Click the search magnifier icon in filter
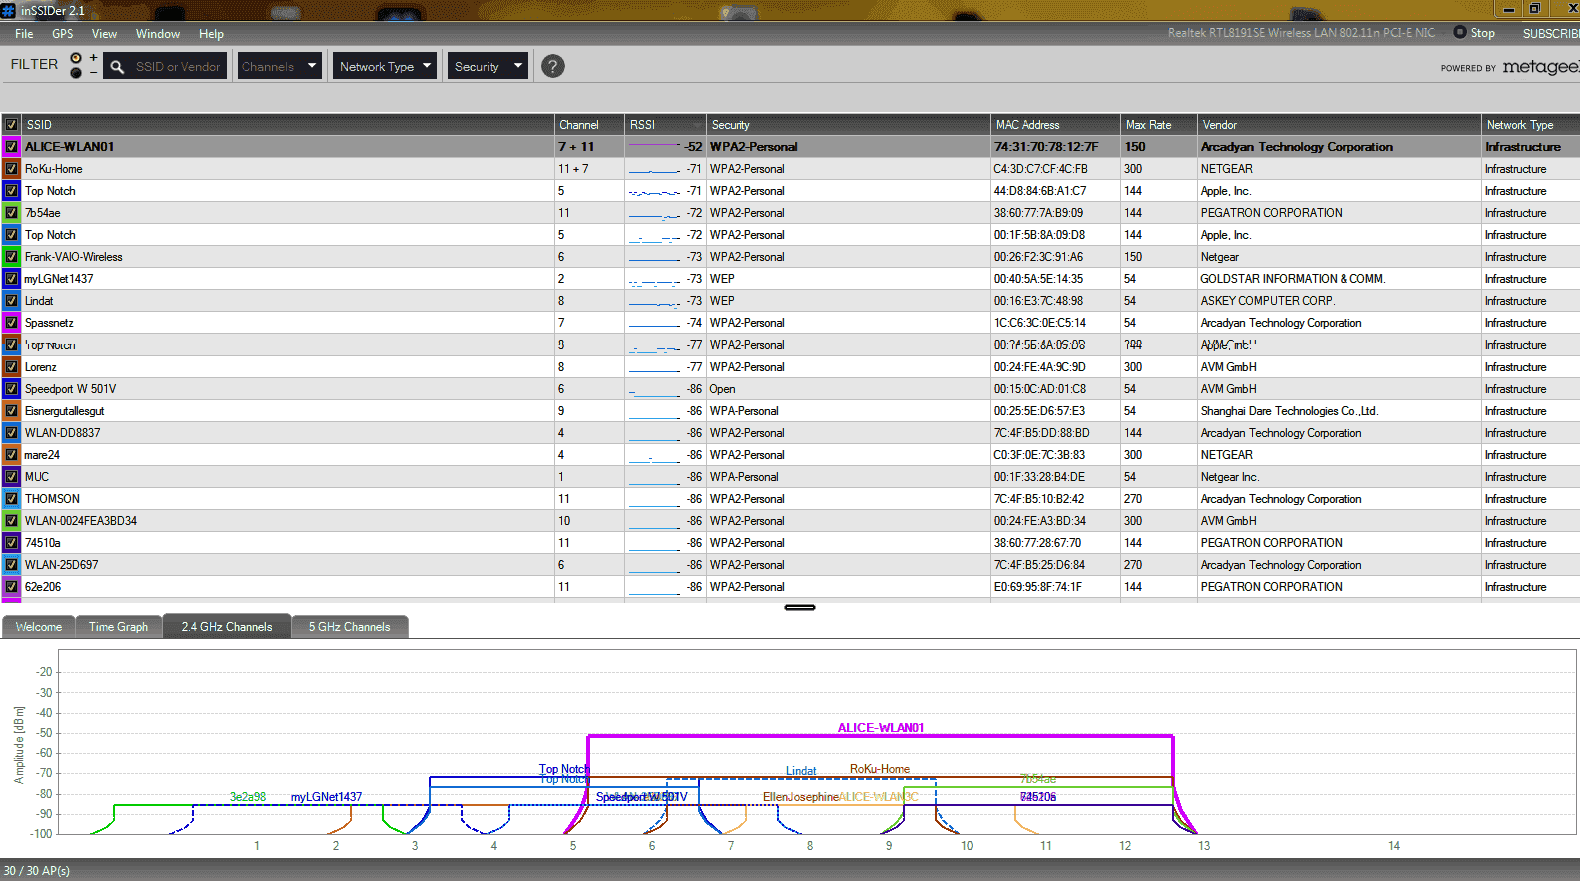This screenshot has height=881, width=1580. (117, 67)
